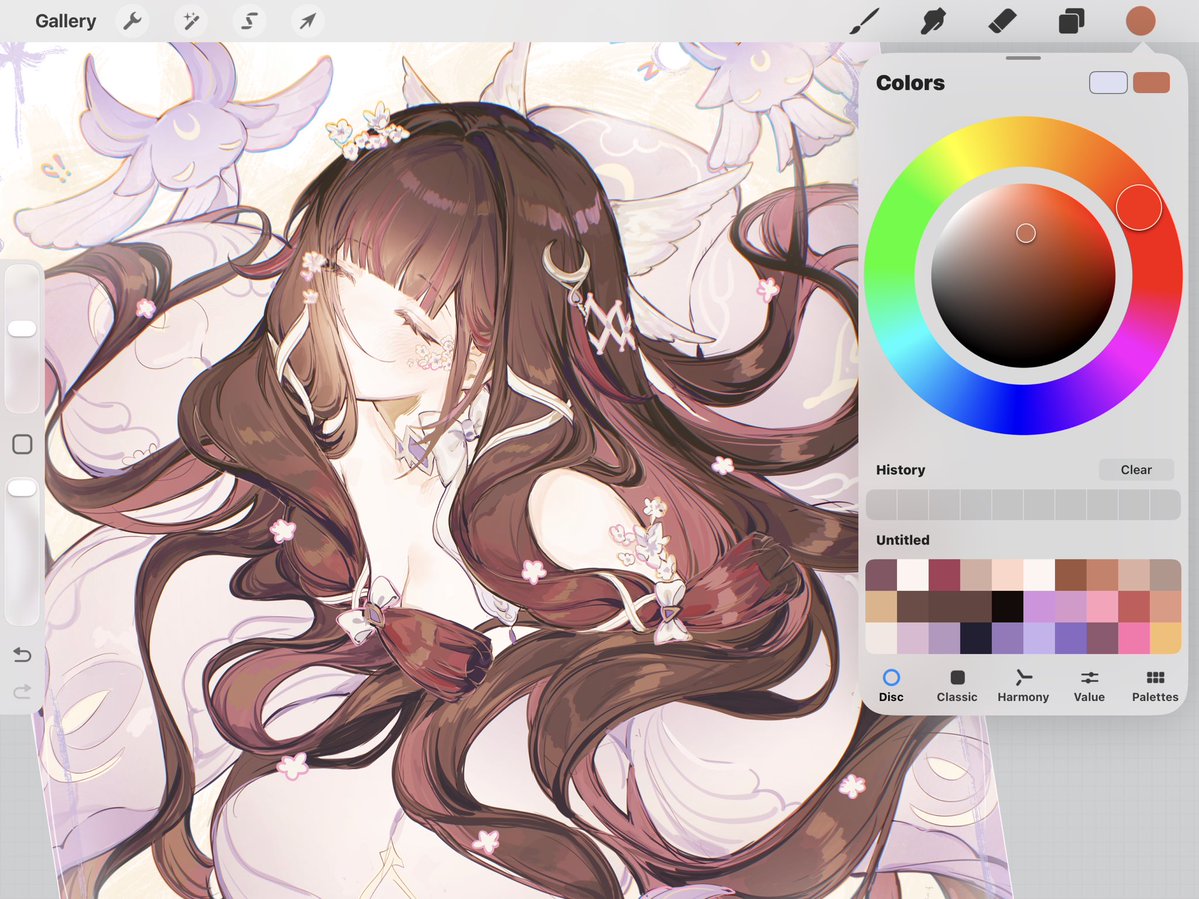The width and height of the screenshot is (1199, 899).
Task: Switch to the Classic color tab
Action: [x=957, y=686]
